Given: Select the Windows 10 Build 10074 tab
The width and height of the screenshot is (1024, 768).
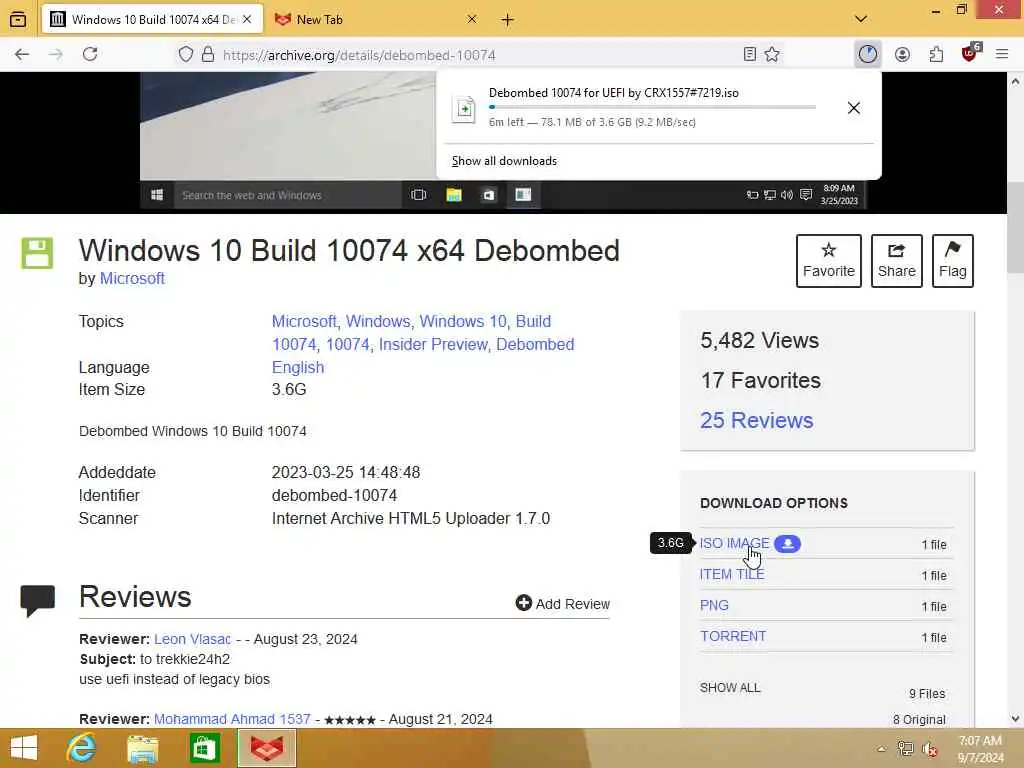Looking at the screenshot, I should tap(152, 20).
